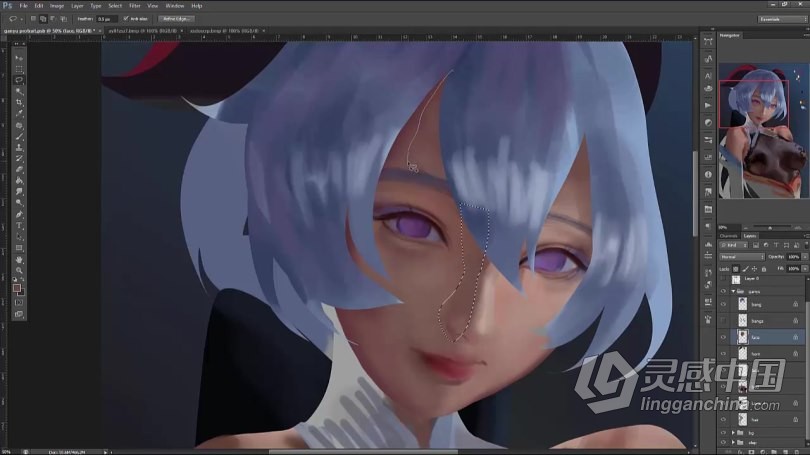Open the File menu

tap(24, 6)
